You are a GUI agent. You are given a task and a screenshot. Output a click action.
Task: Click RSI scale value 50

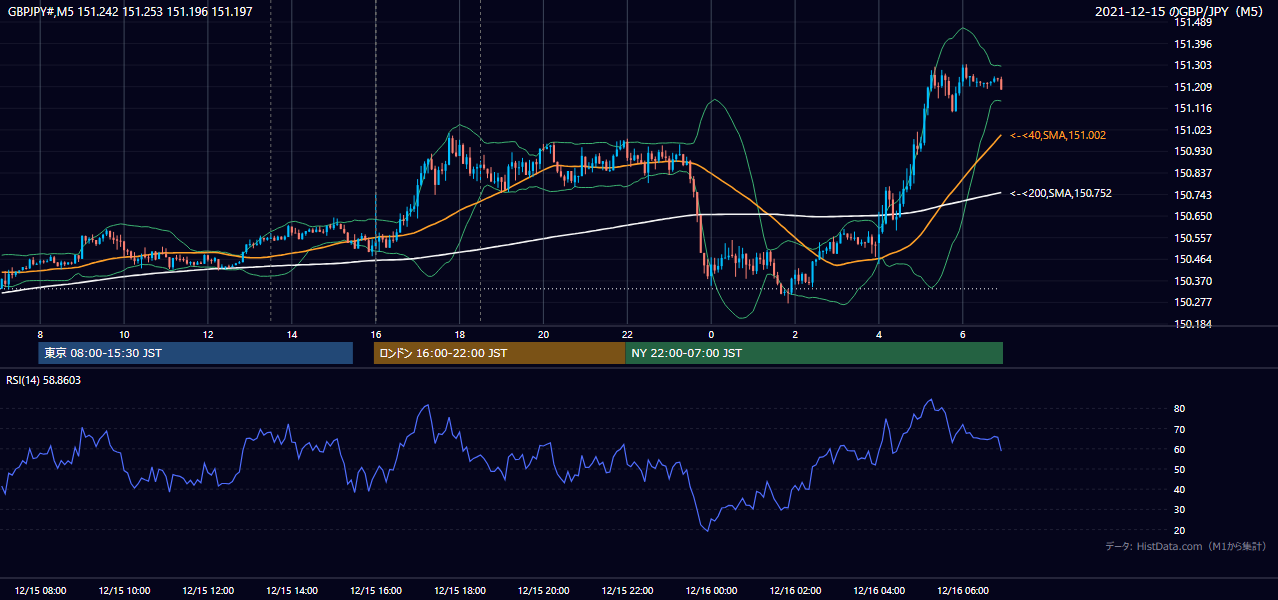coord(1180,469)
